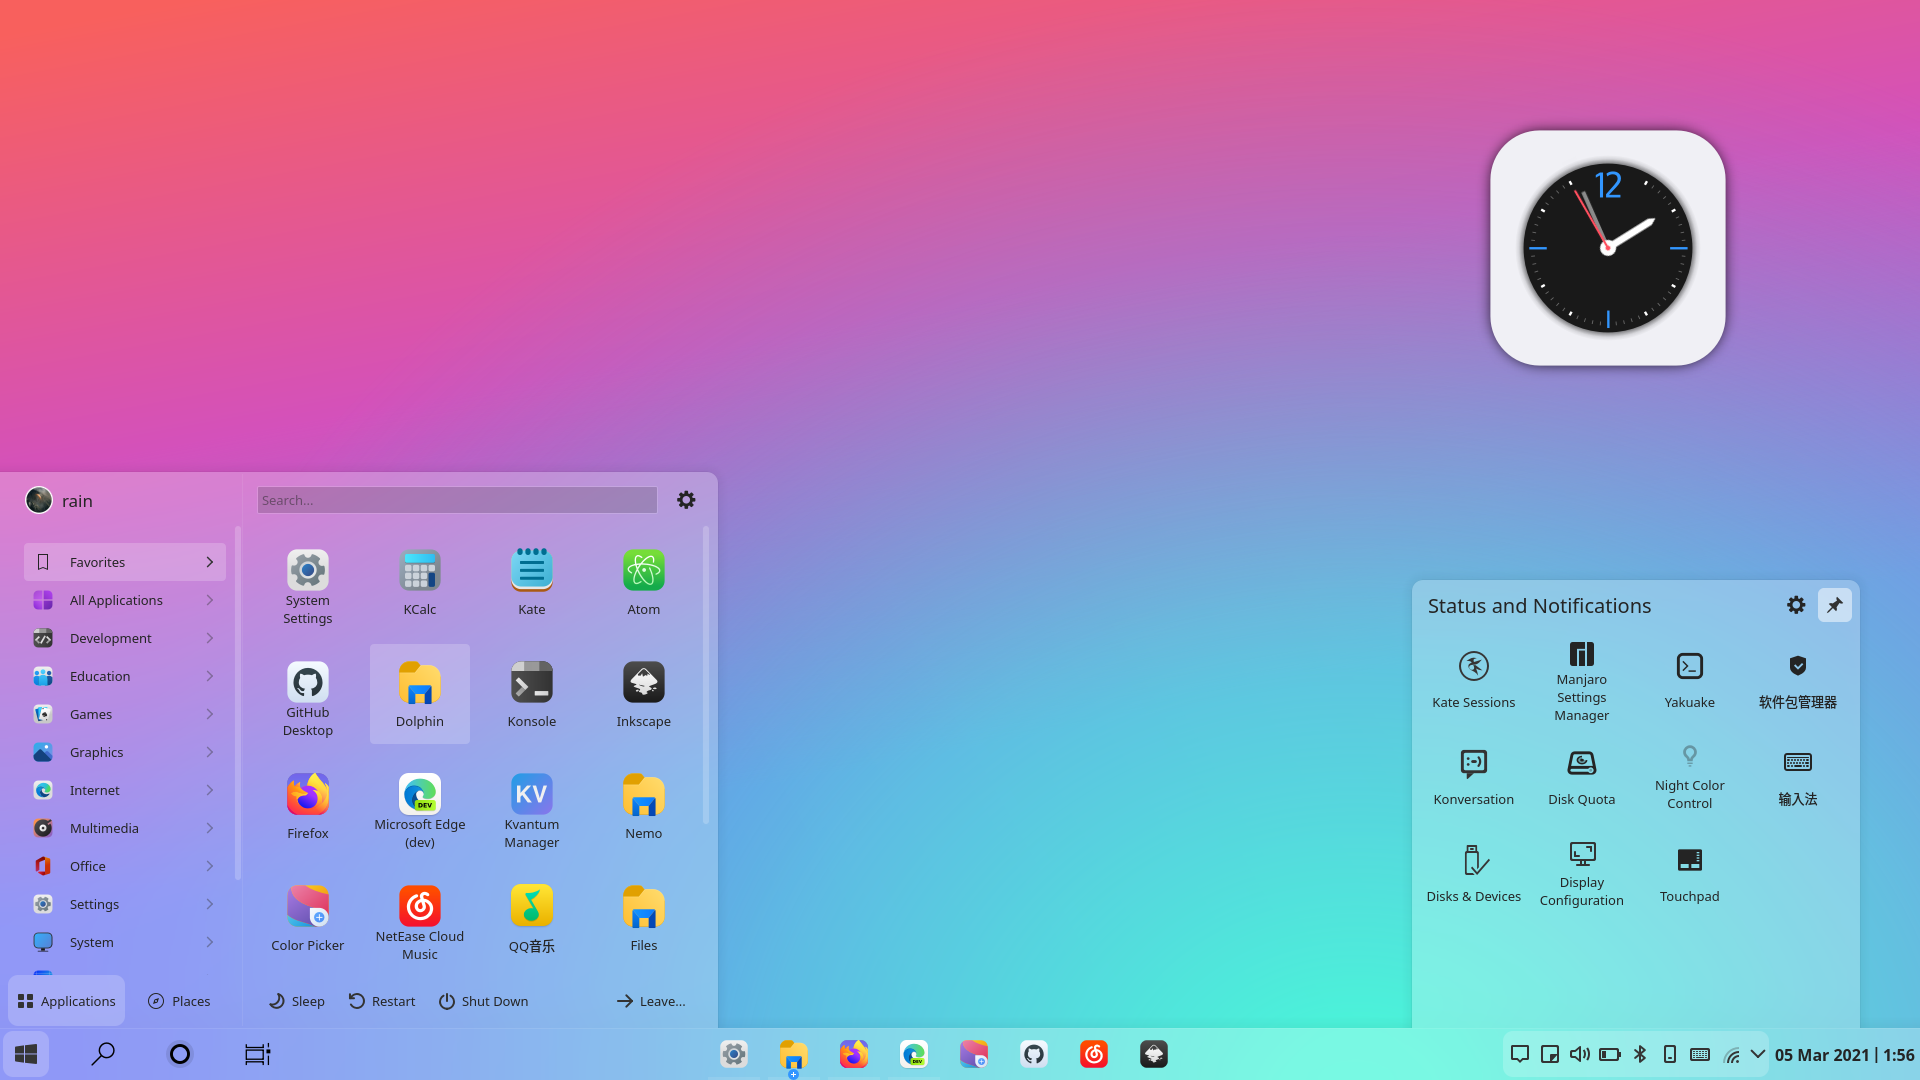Image resolution: width=1920 pixels, height=1080 pixels.
Task: Expand the Development category
Action: (125, 638)
